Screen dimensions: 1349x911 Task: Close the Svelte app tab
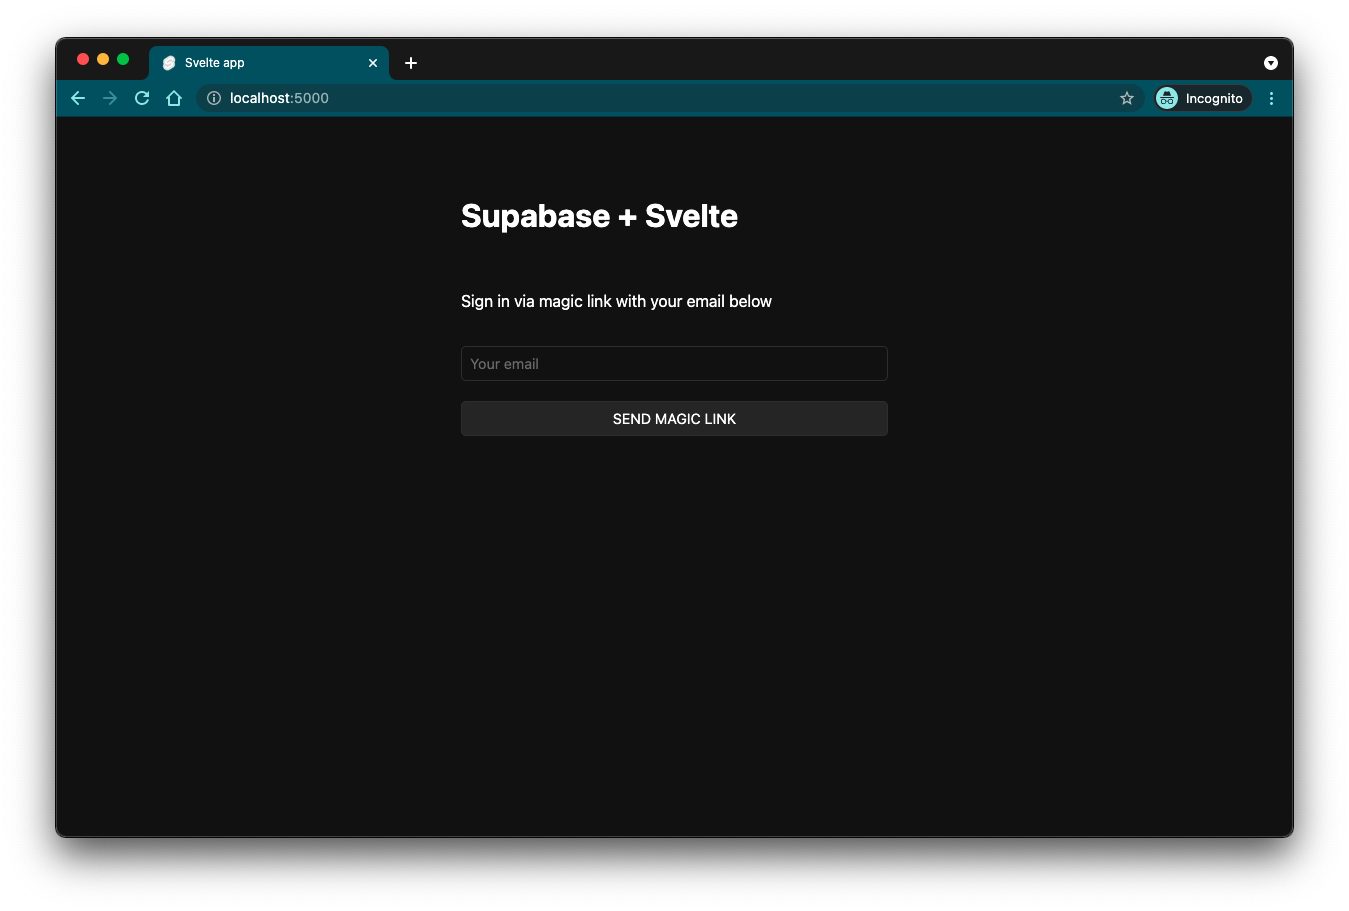coord(373,62)
